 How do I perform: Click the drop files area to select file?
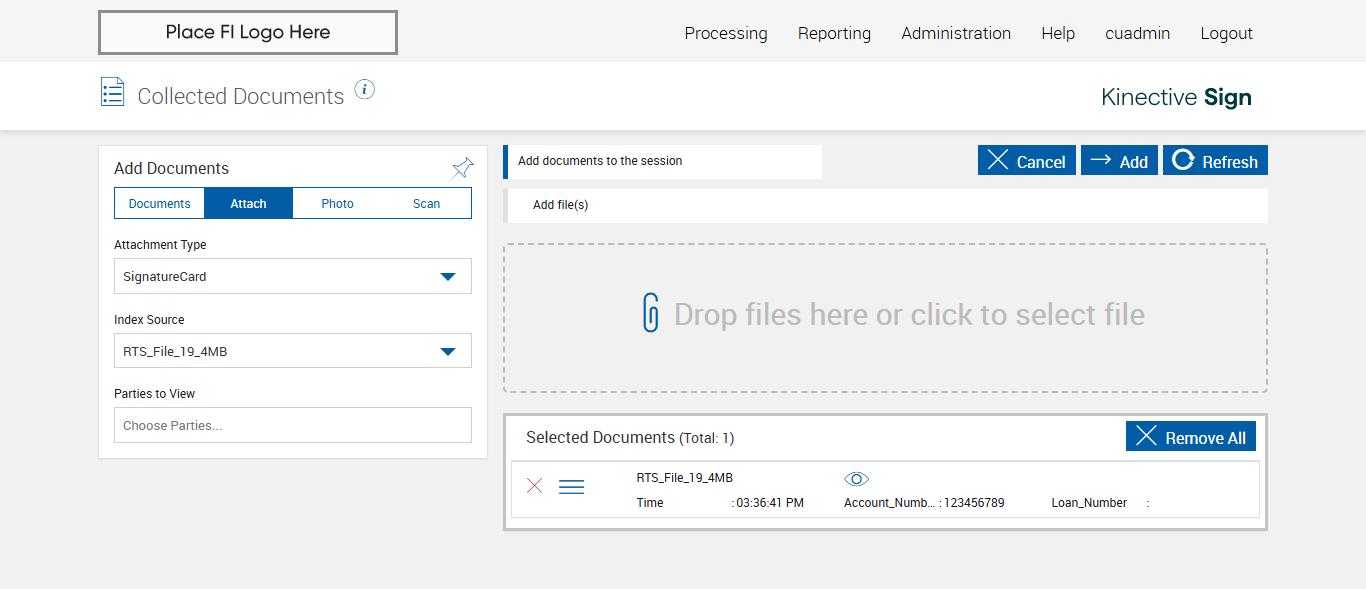885,318
